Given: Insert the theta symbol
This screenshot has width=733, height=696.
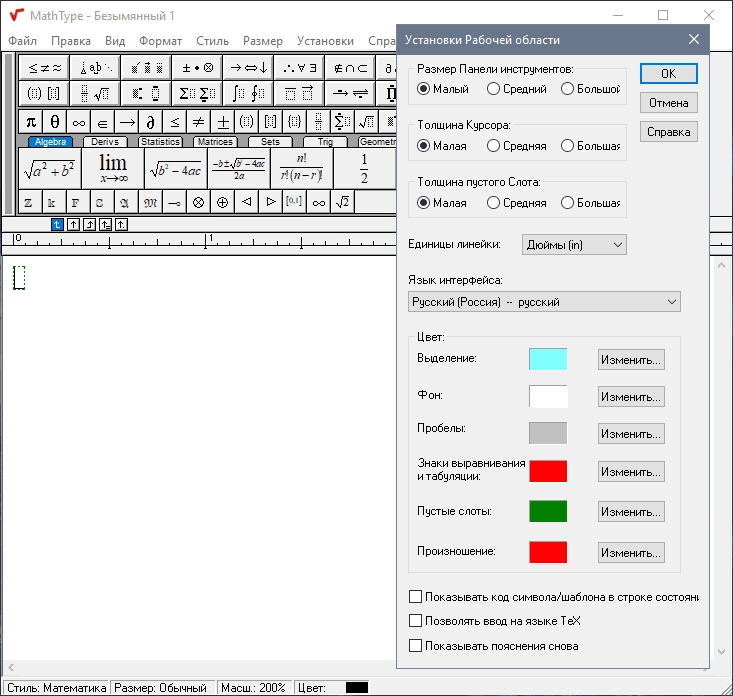Looking at the screenshot, I should click(55, 122).
